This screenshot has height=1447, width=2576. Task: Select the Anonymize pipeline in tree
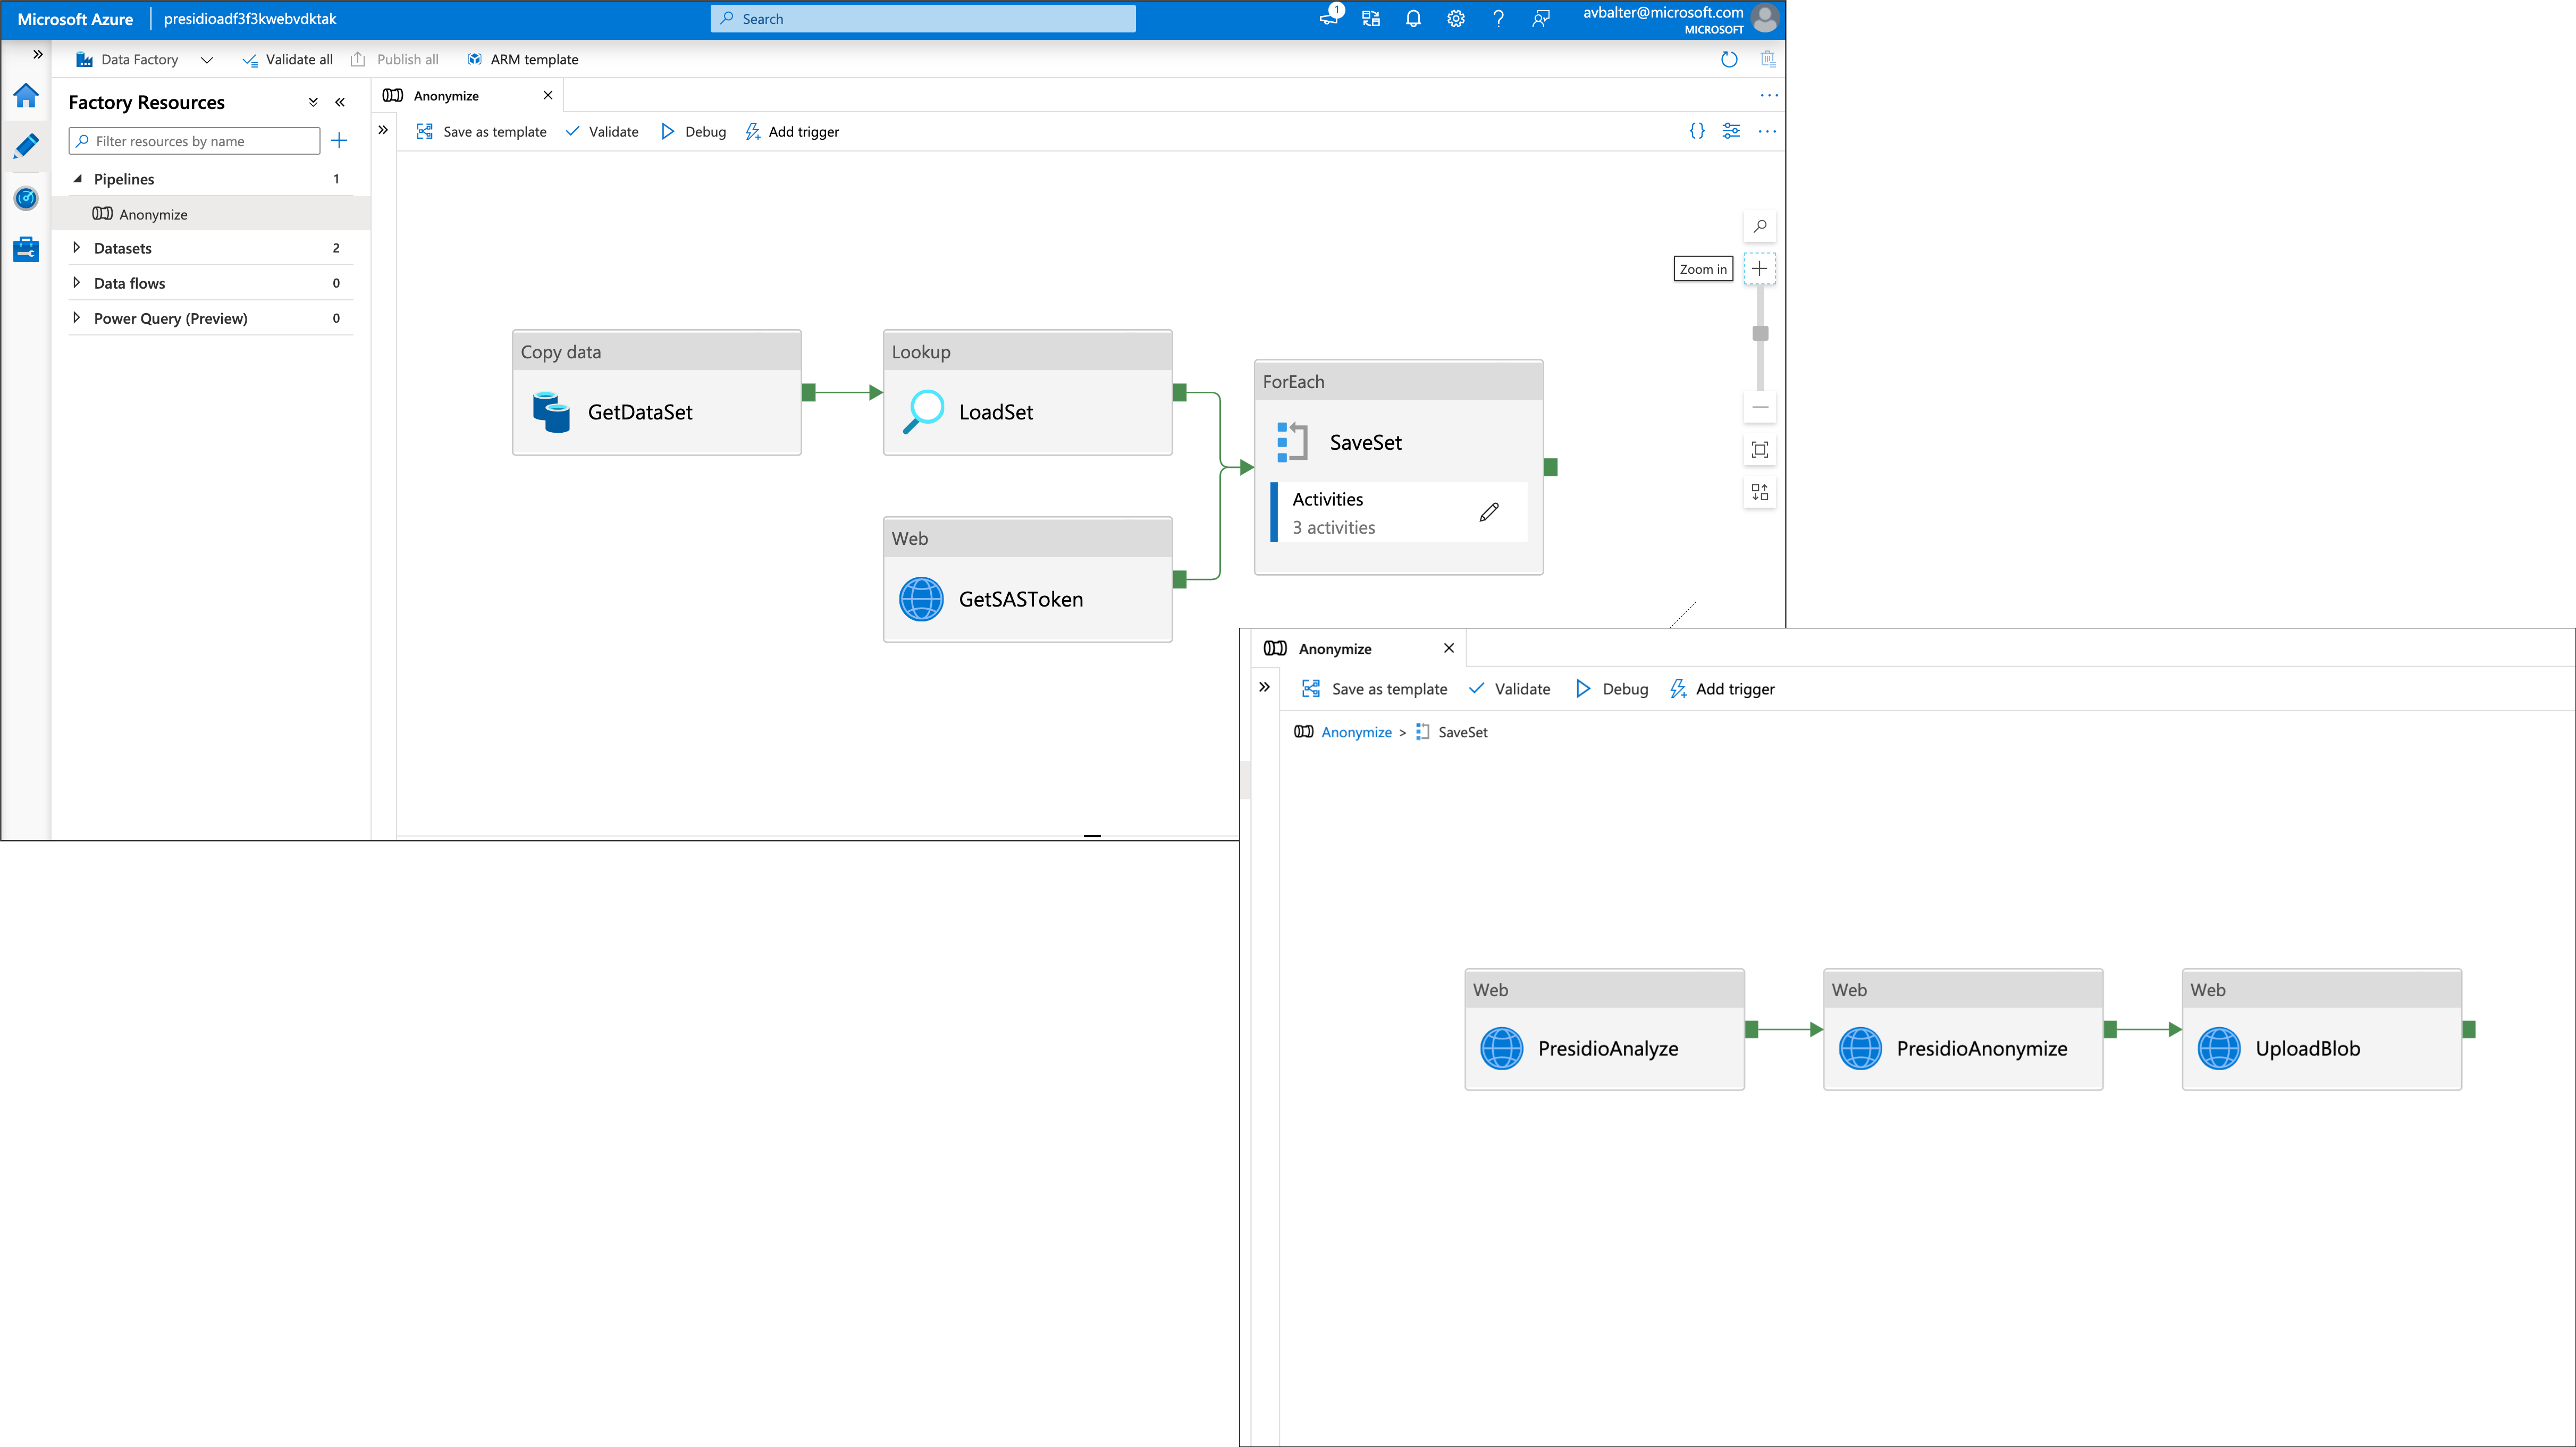click(x=211, y=214)
